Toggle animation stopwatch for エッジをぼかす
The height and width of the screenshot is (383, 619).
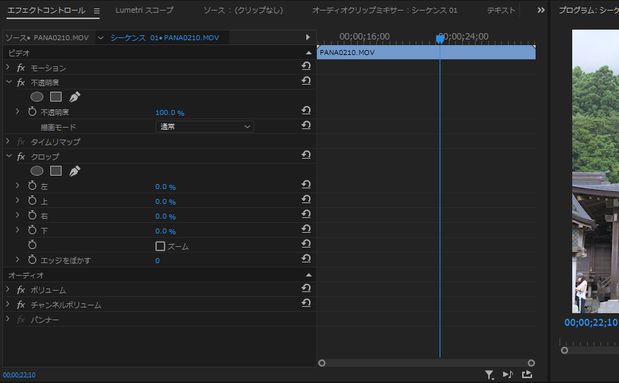pyautogui.click(x=32, y=260)
